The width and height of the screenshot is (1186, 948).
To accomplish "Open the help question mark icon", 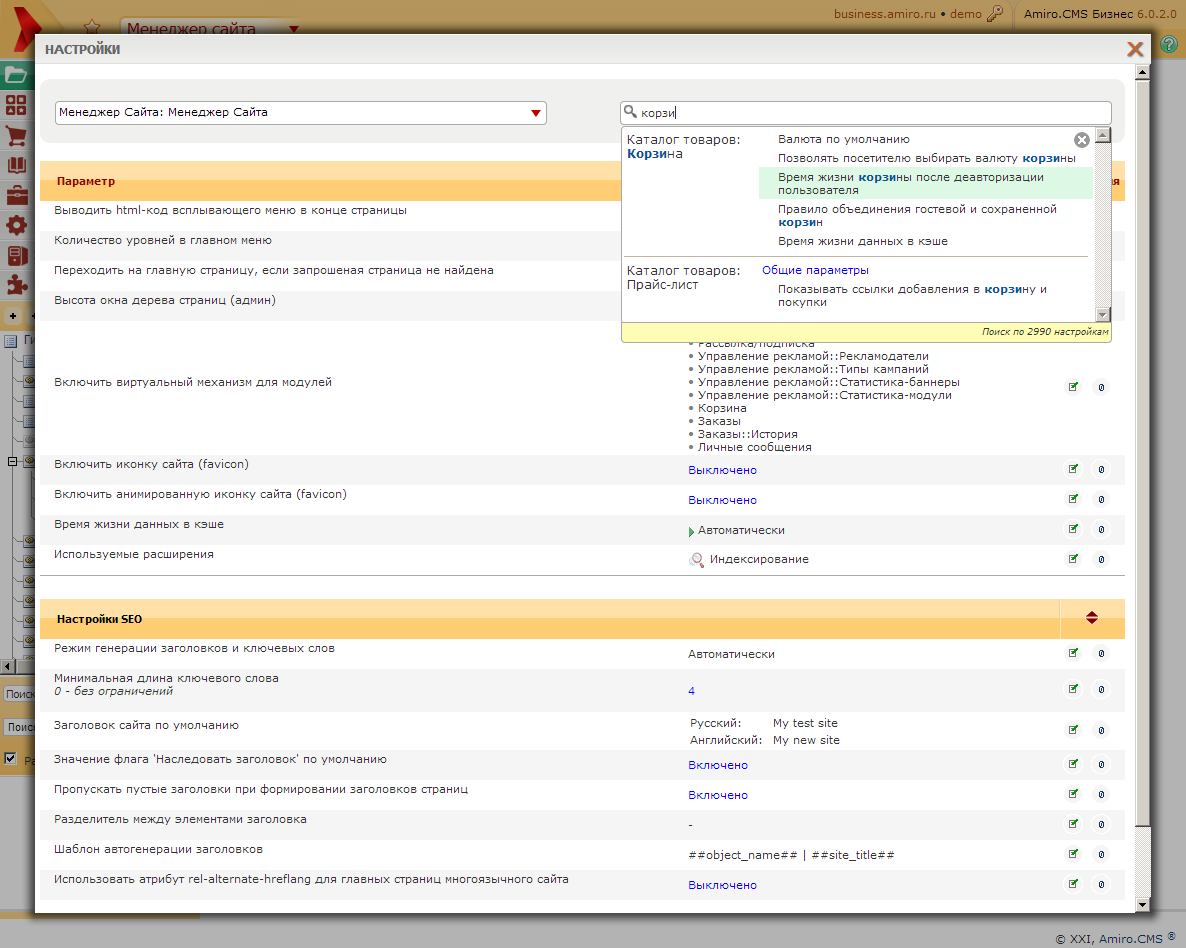I will click(1168, 45).
